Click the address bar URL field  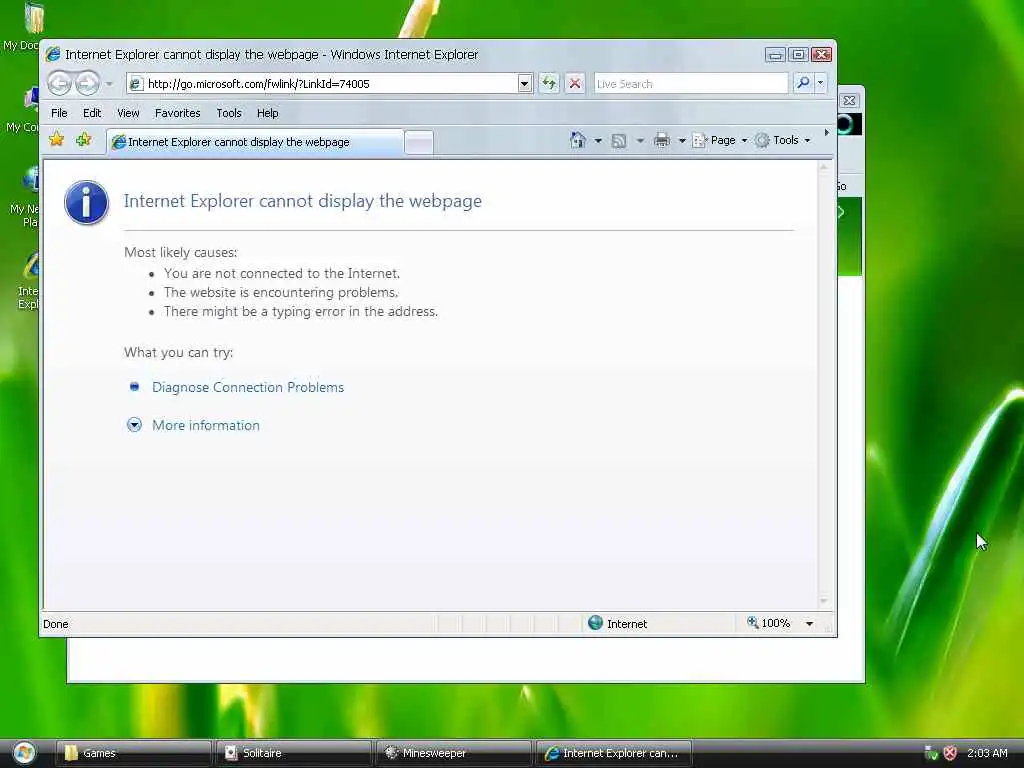[x=322, y=84]
